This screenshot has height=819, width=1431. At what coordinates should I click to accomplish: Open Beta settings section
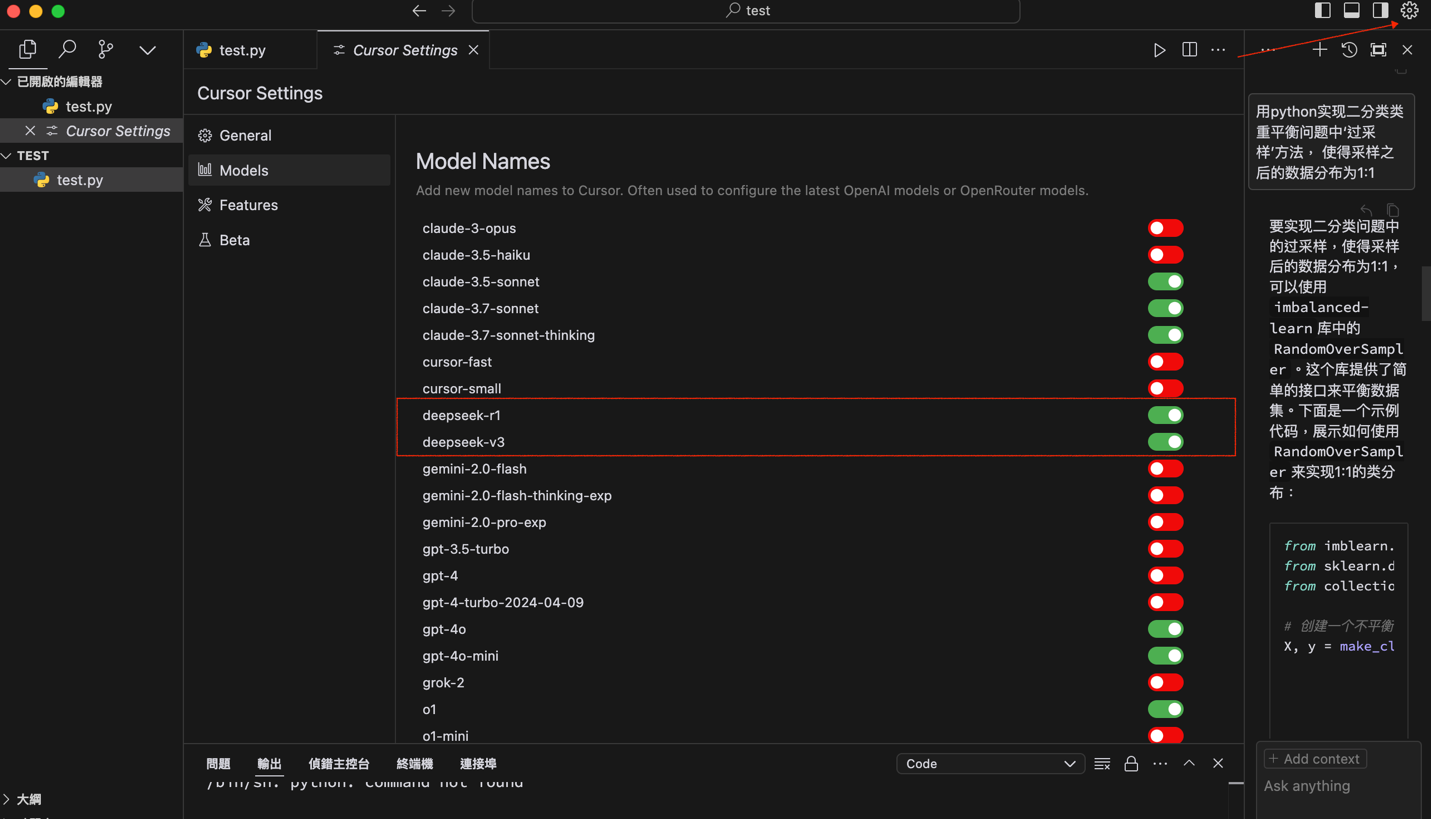coord(289,240)
